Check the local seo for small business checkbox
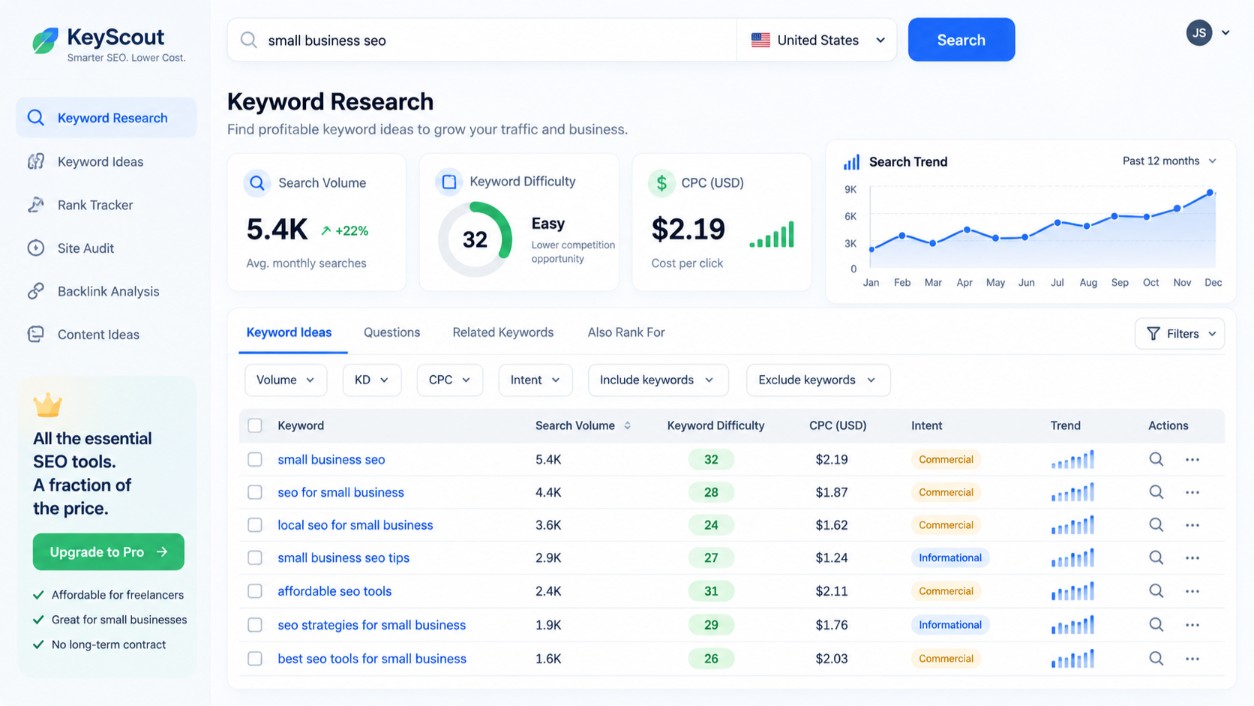1254x706 pixels. click(x=255, y=525)
